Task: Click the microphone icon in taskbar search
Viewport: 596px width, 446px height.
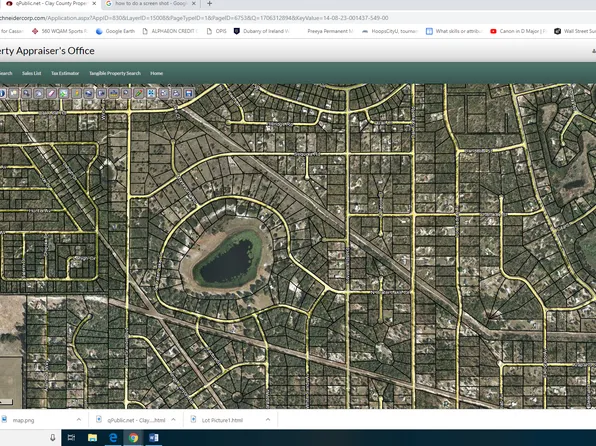Action: coord(52,438)
